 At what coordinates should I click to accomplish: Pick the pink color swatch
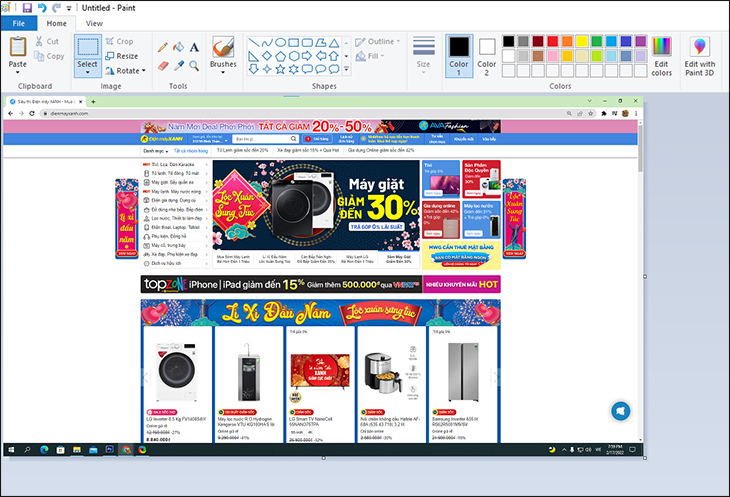[x=553, y=56]
